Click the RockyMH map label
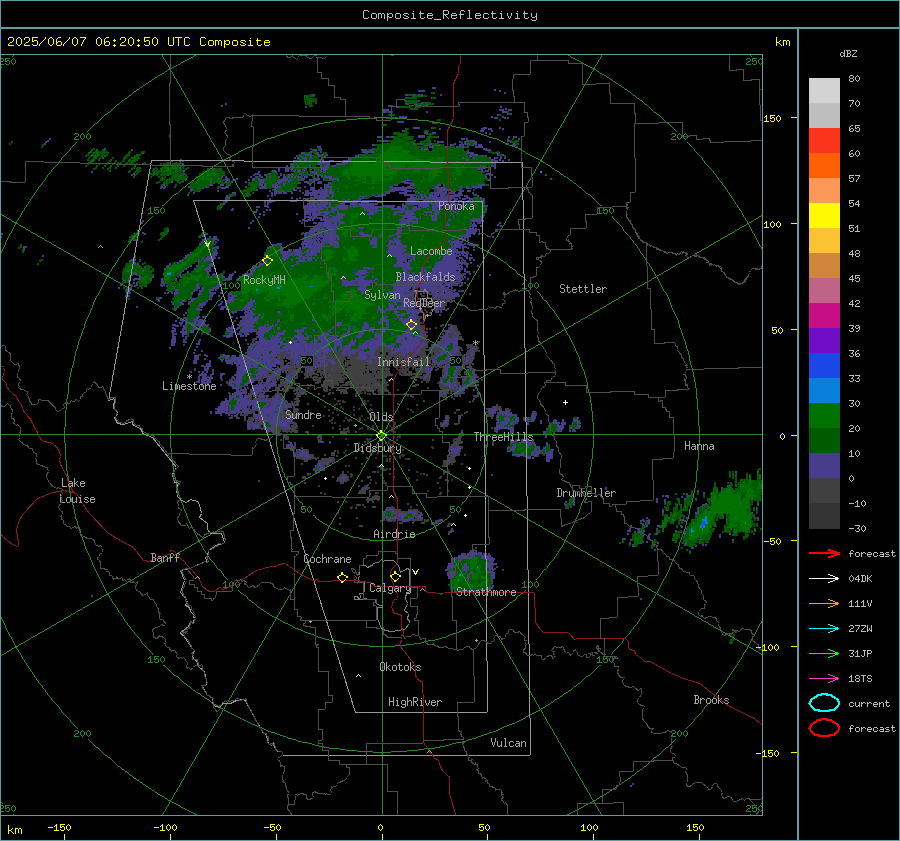This screenshot has height=841, width=900. click(264, 280)
